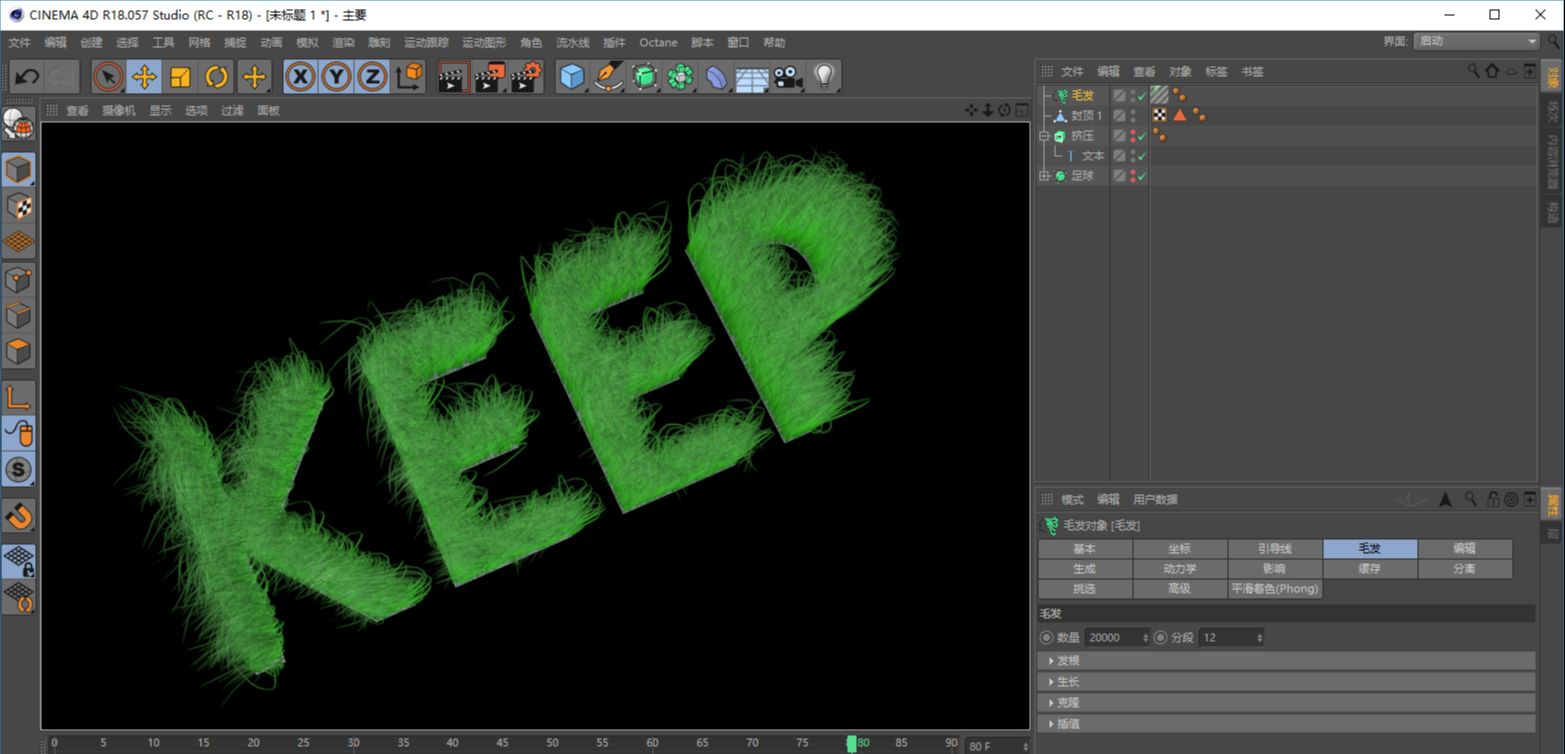Viewport: 1565px width, 754px height.
Task: Collapse the 挤压 tree node
Action: (x=1045, y=136)
